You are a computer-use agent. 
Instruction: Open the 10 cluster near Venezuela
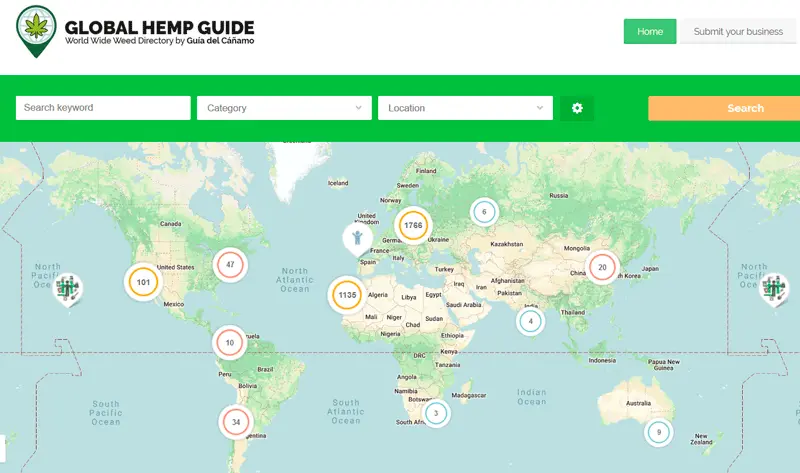coord(230,343)
